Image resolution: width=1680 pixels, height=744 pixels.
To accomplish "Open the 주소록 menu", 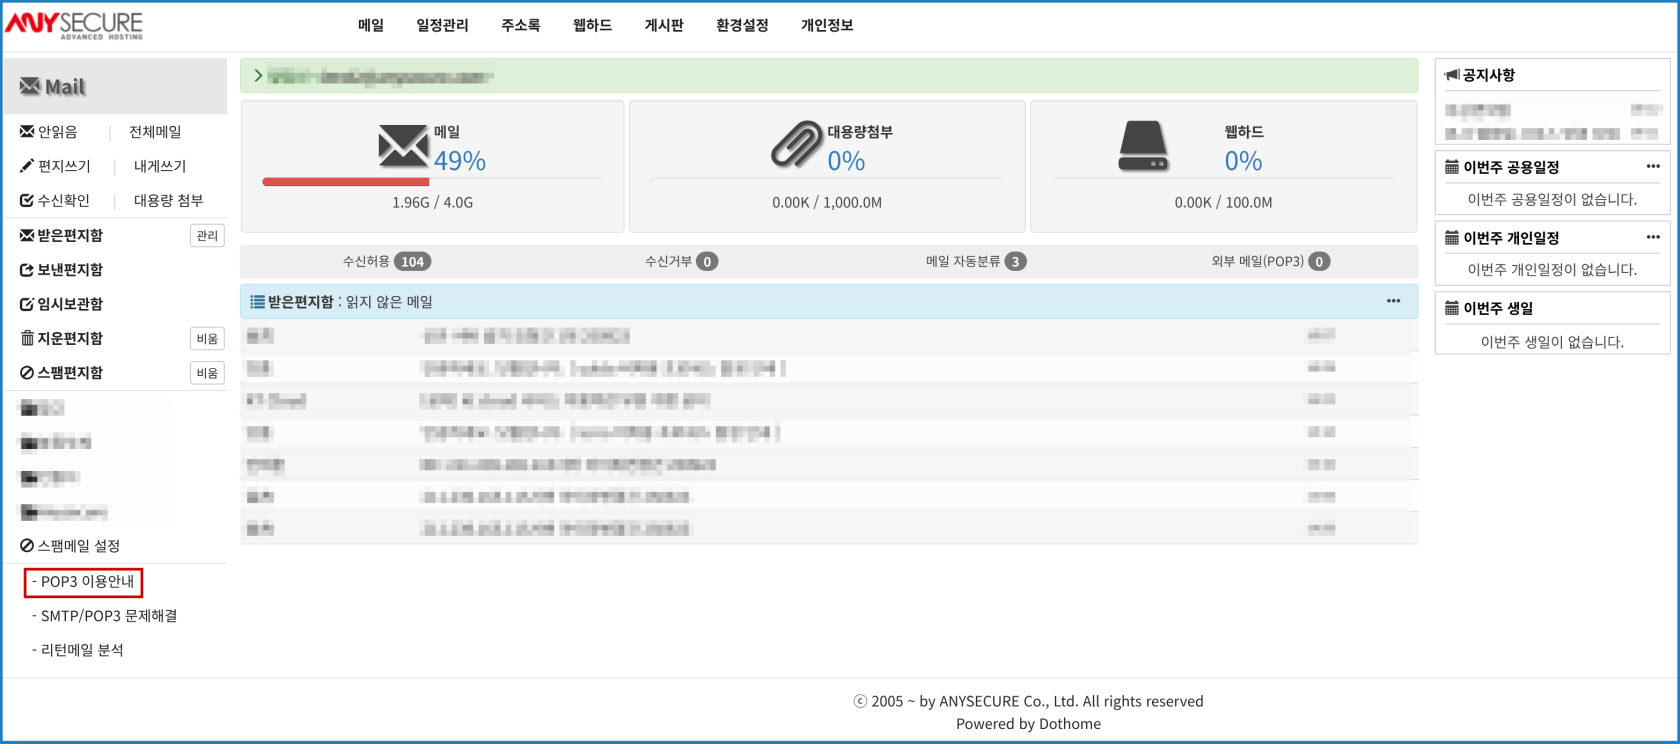I will click(520, 25).
